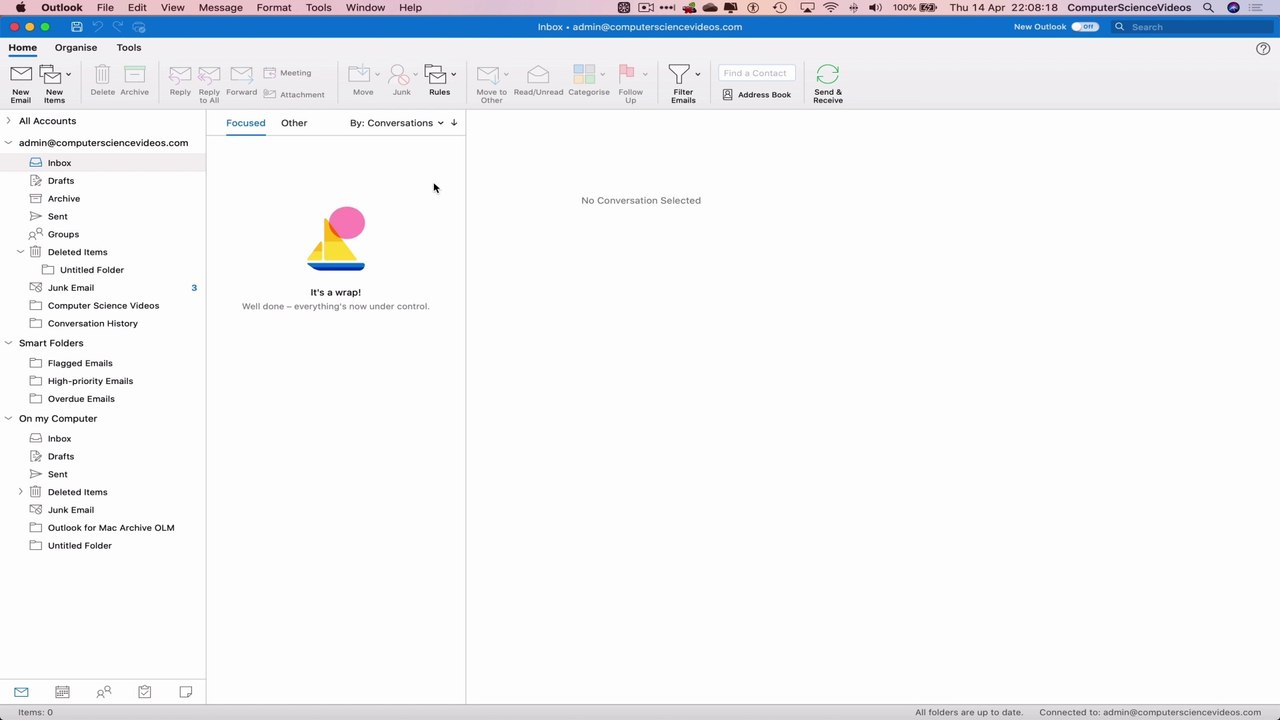Viewport: 1280px width, 720px height.
Task: Click the Follow Up flag icon
Action: [x=627, y=75]
